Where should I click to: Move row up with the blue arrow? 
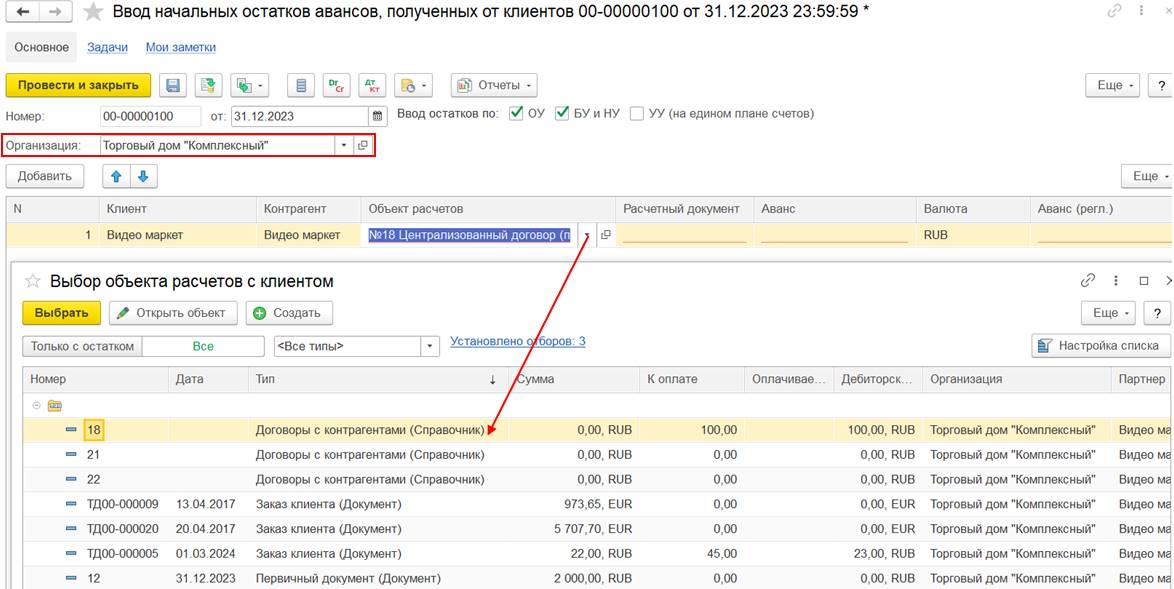click(116, 177)
